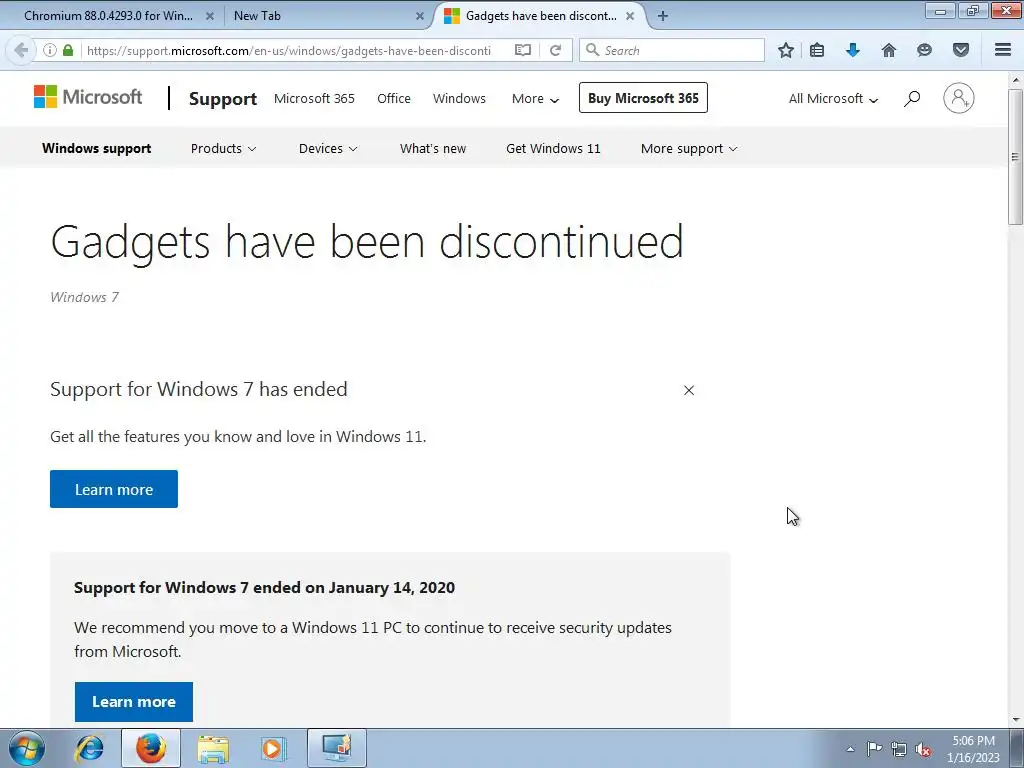The width and height of the screenshot is (1024, 768).
Task: Click the network tray icon
Action: pos(899,750)
